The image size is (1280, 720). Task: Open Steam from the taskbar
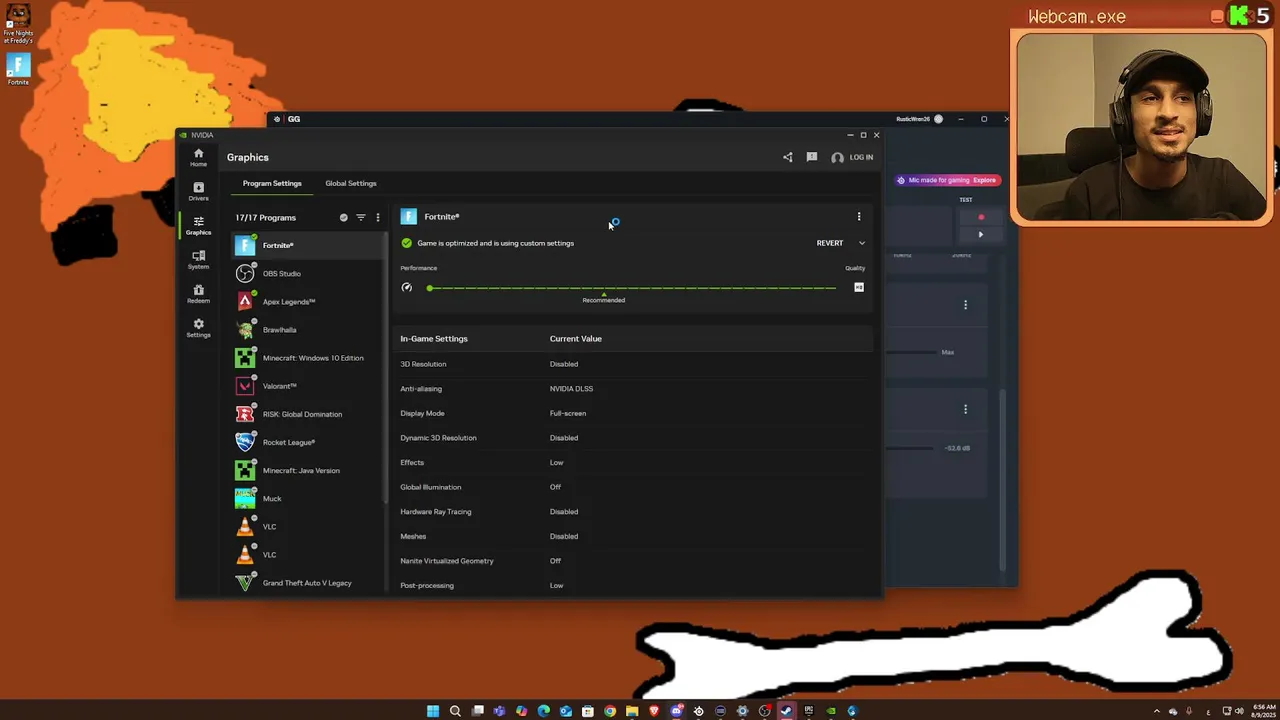coord(787,711)
